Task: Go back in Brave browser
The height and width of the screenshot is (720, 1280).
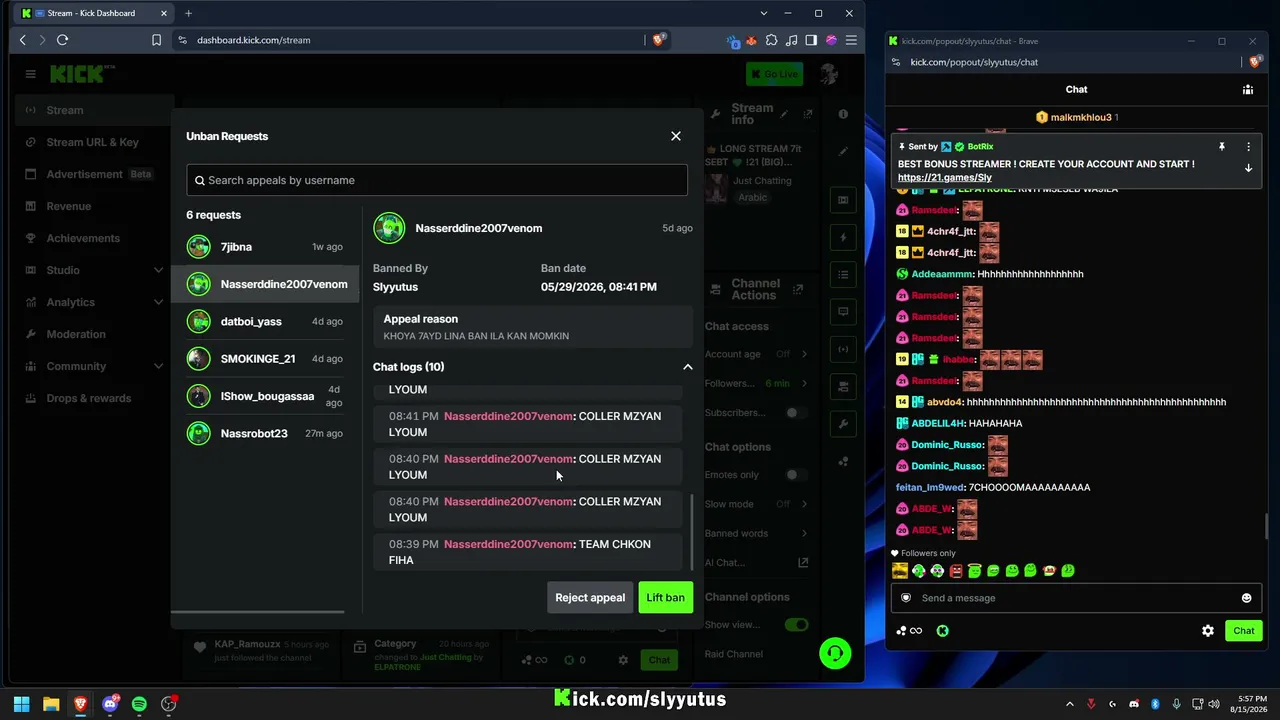Action: [x=22, y=40]
